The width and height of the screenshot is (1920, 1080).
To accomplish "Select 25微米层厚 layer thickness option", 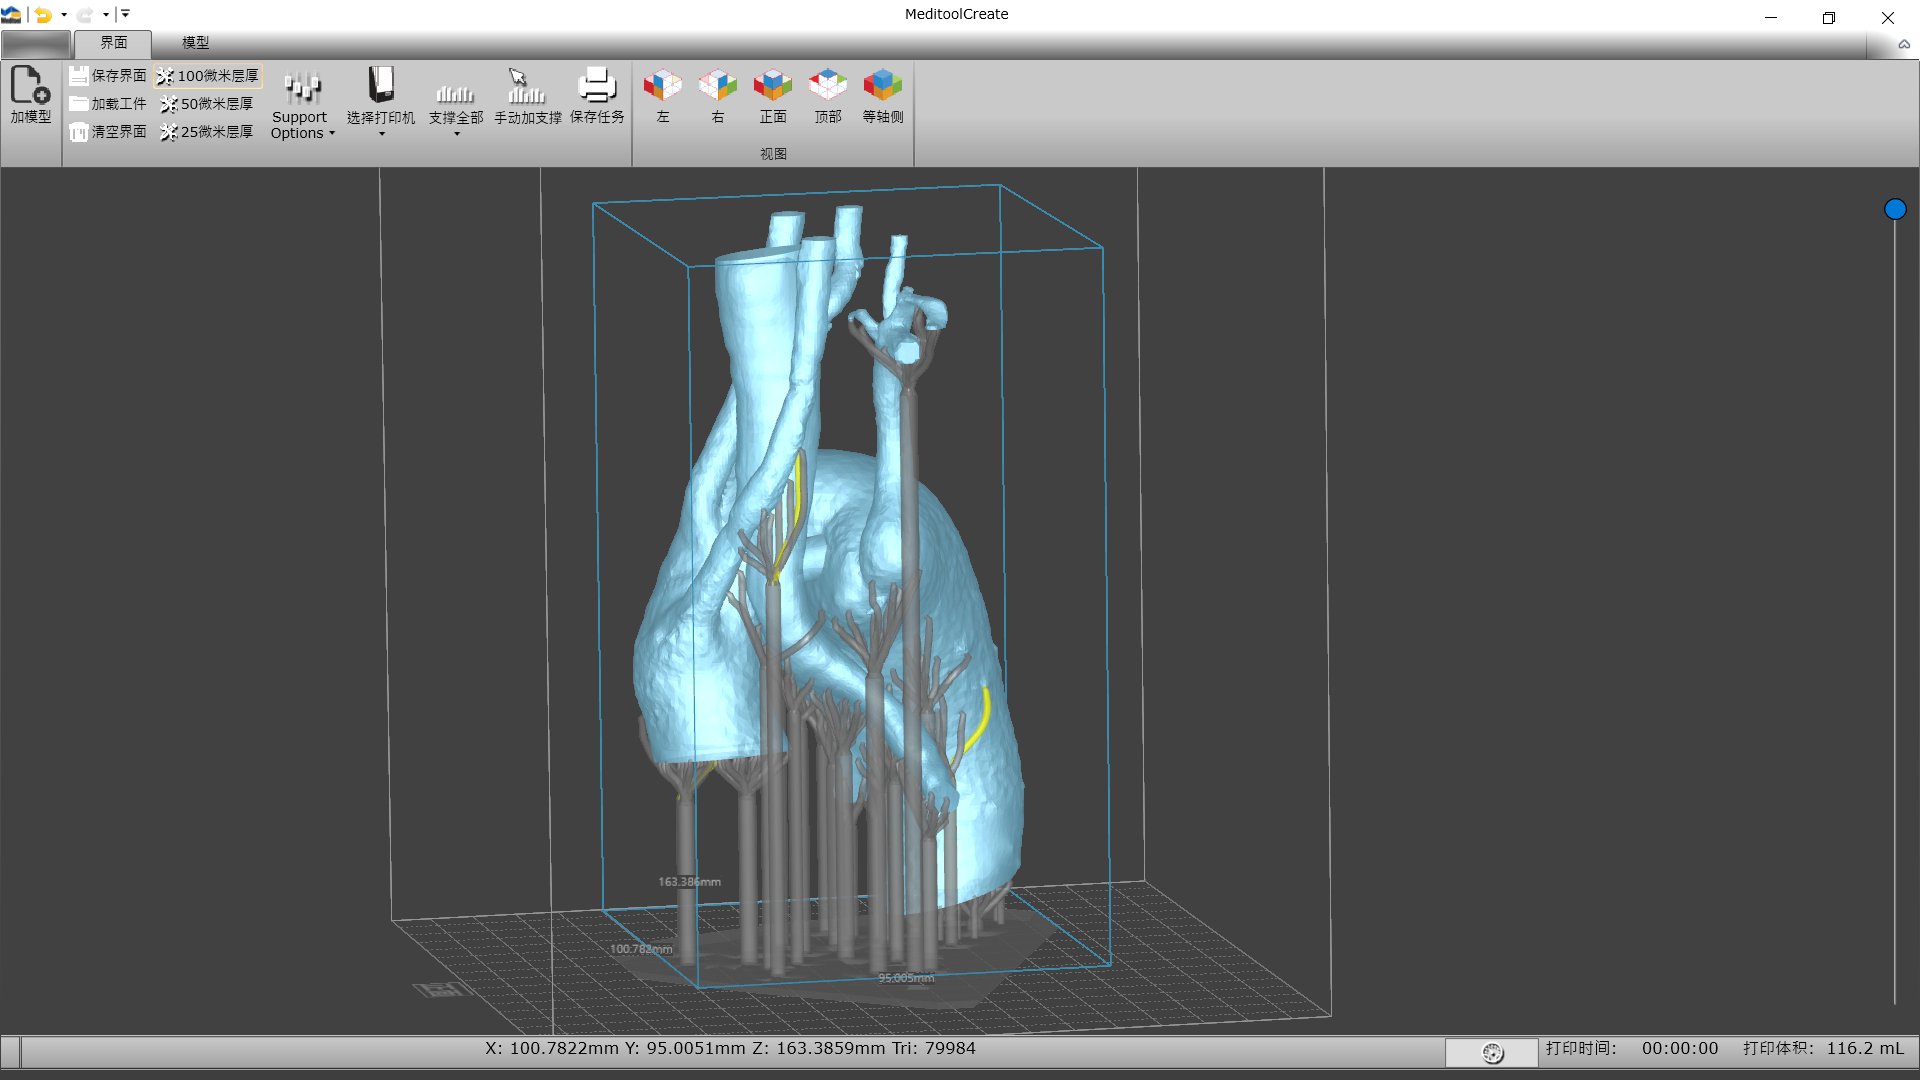I will 207,132.
